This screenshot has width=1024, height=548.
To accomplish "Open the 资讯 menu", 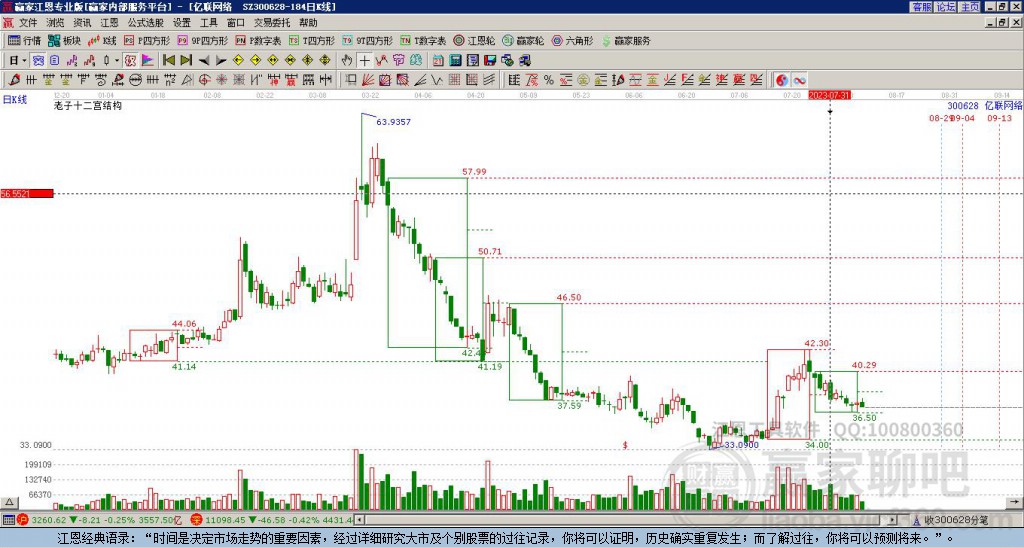I will pos(82,23).
